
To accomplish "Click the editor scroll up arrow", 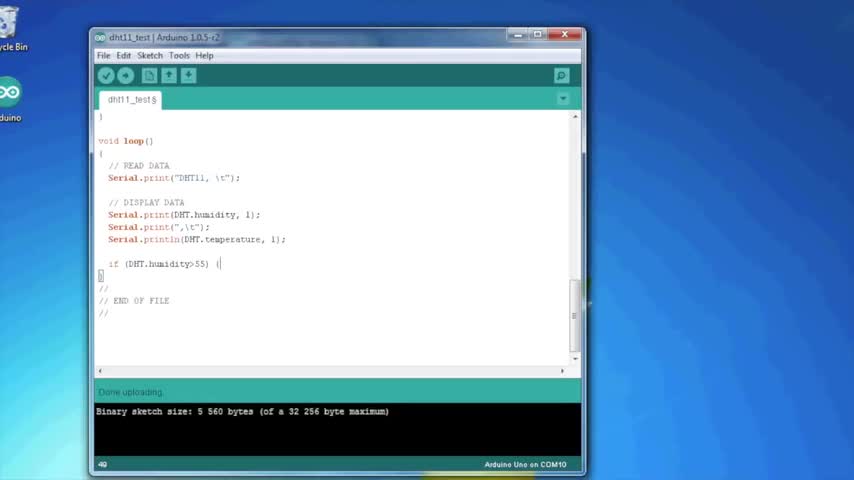I will (575, 117).
